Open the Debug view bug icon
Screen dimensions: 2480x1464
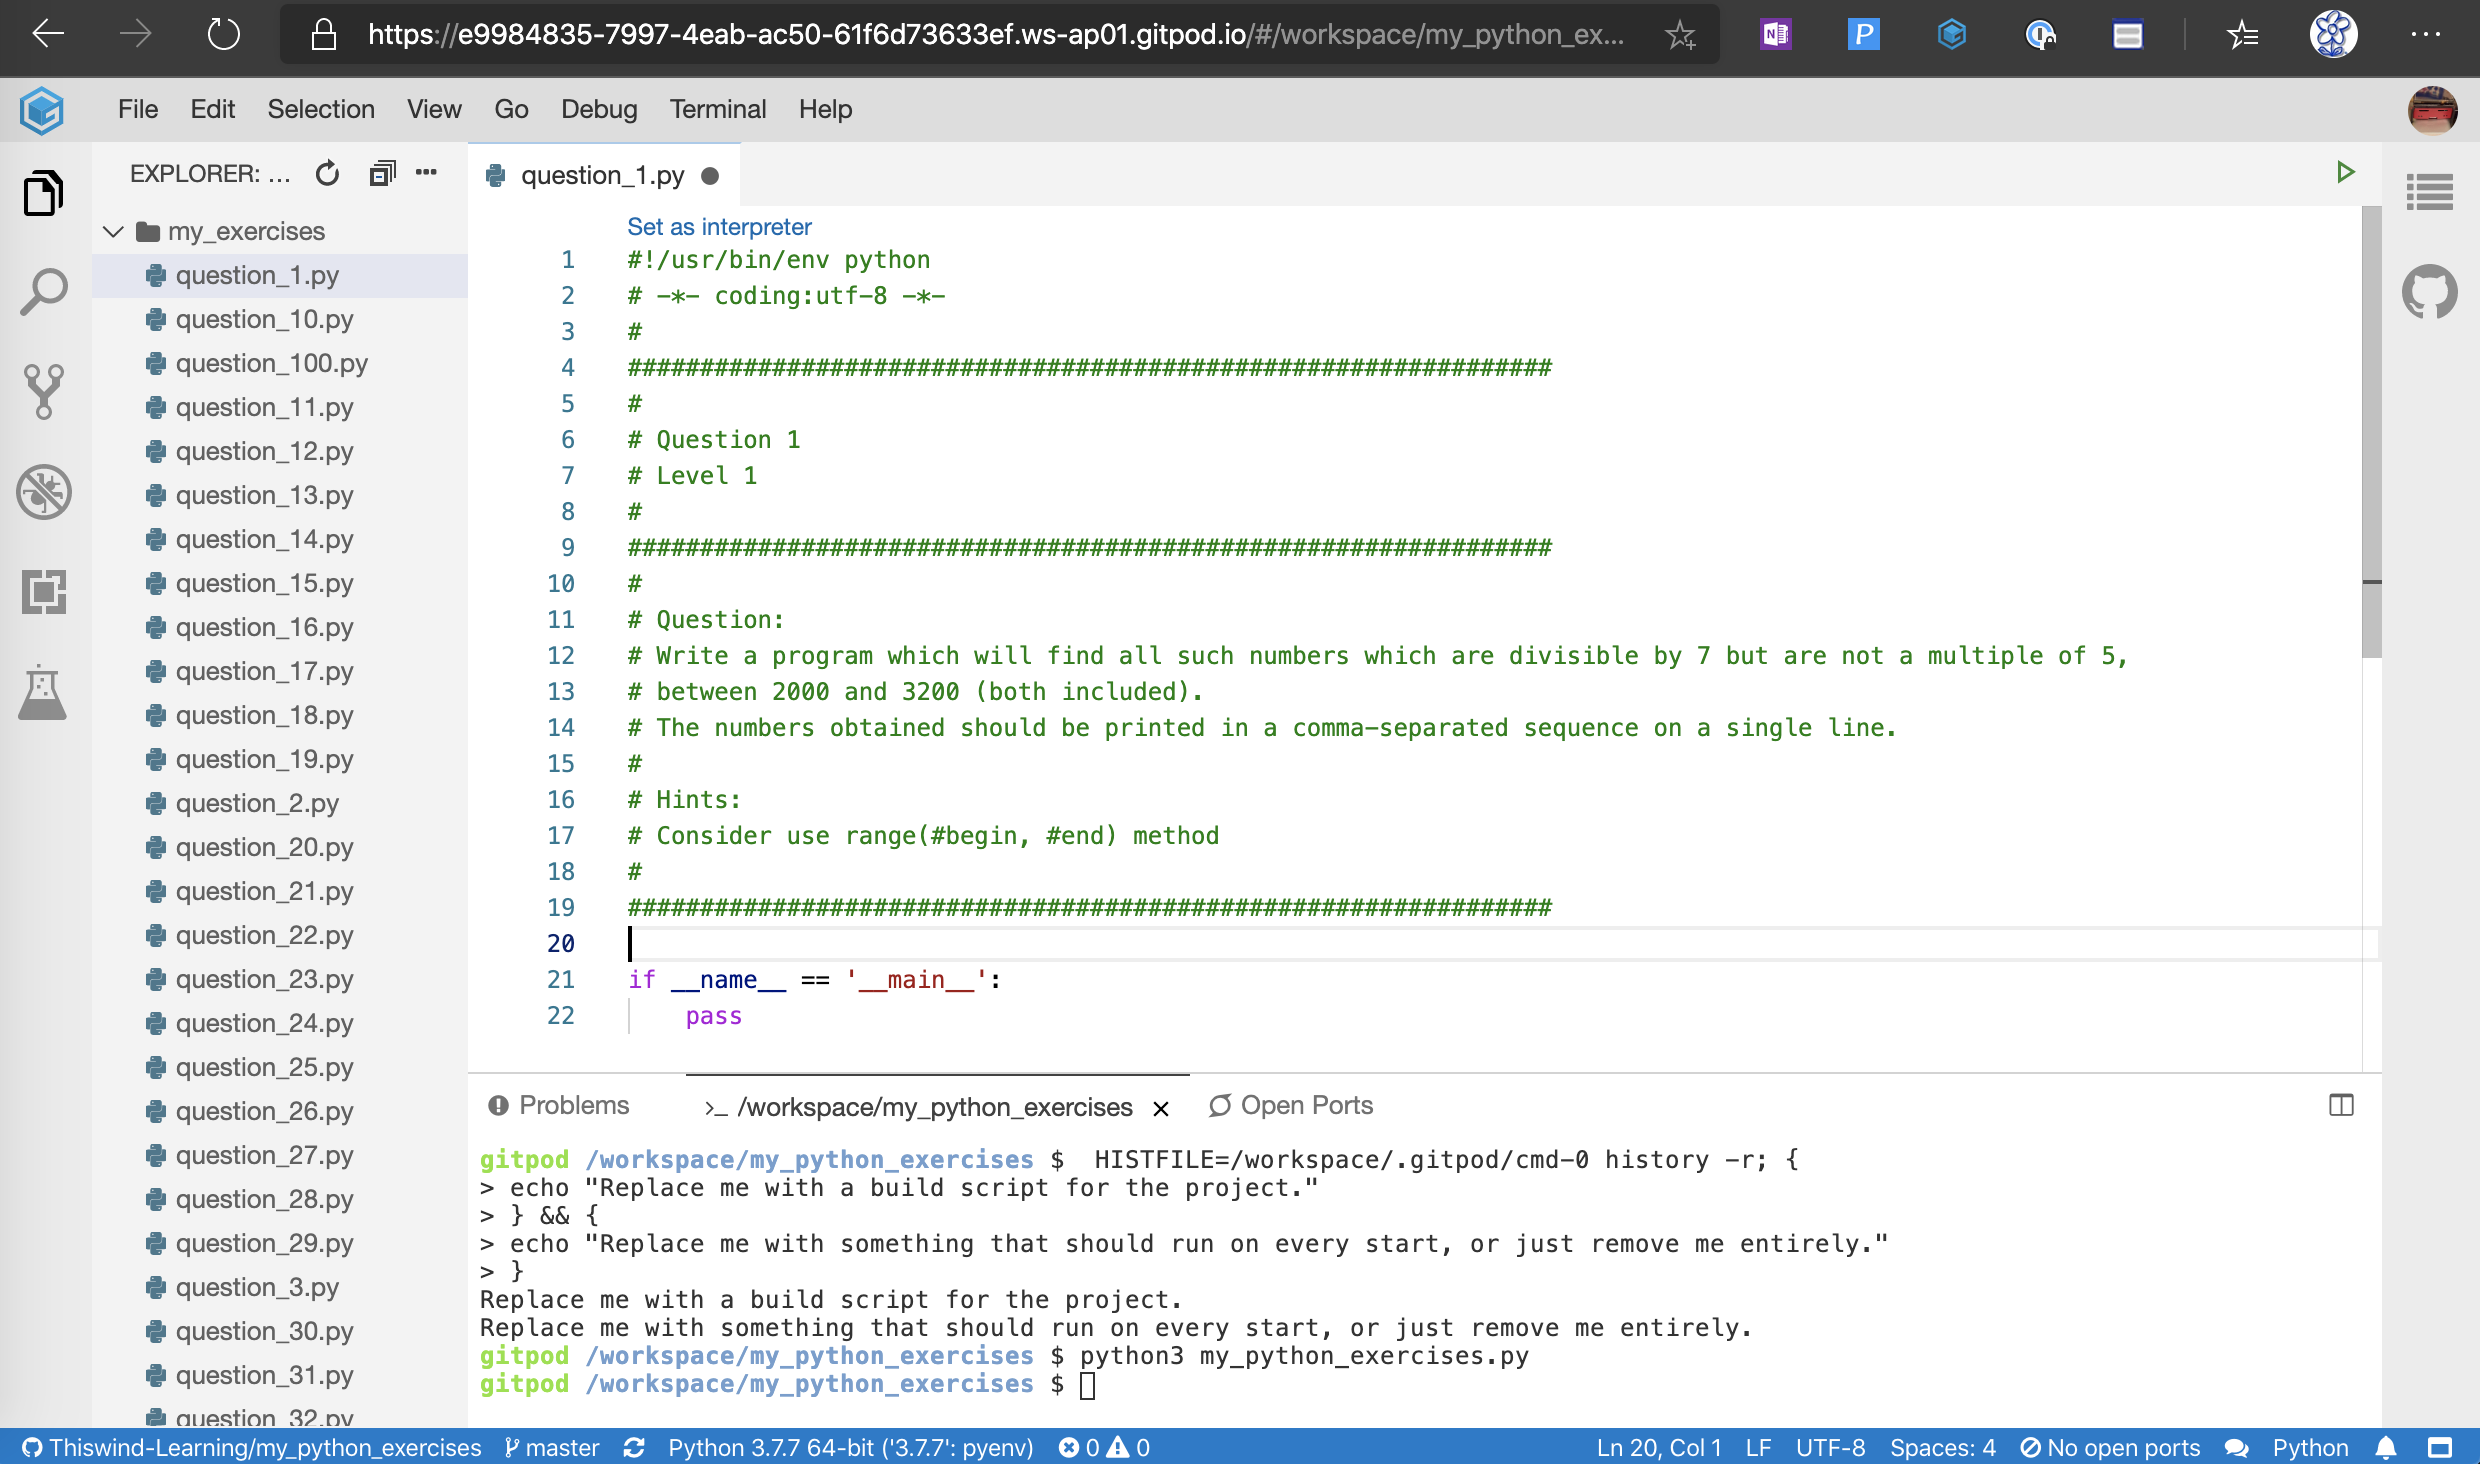click(44, 492)
